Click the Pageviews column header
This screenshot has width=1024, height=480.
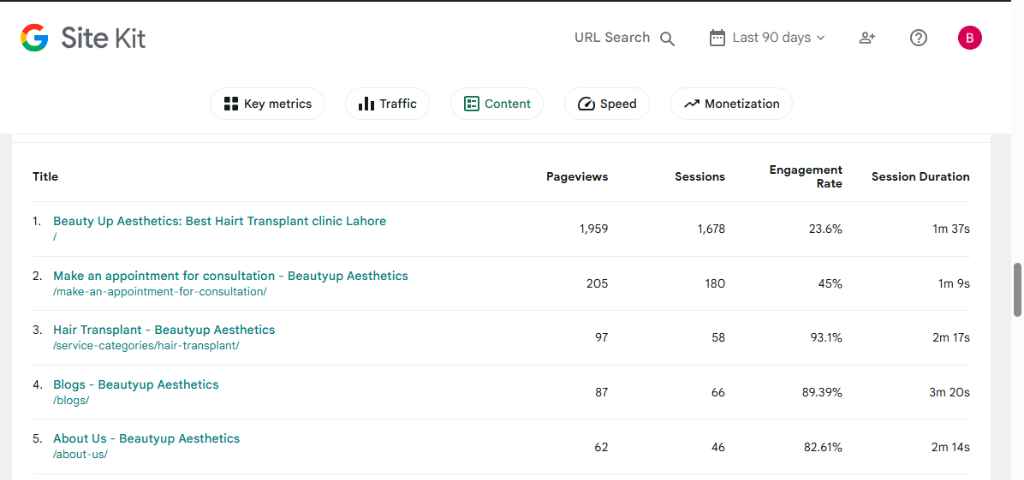click(x=577, y=176)
